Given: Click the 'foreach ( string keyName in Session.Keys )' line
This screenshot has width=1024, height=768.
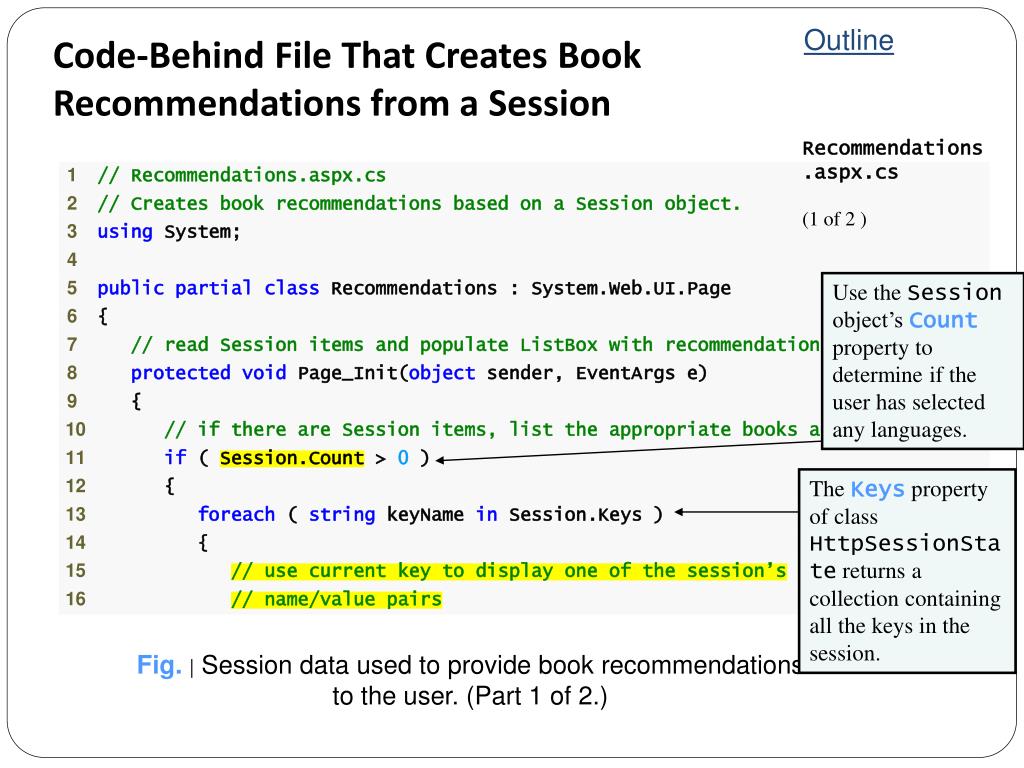Looking at the screenshot, I should [x=430, y=515].
